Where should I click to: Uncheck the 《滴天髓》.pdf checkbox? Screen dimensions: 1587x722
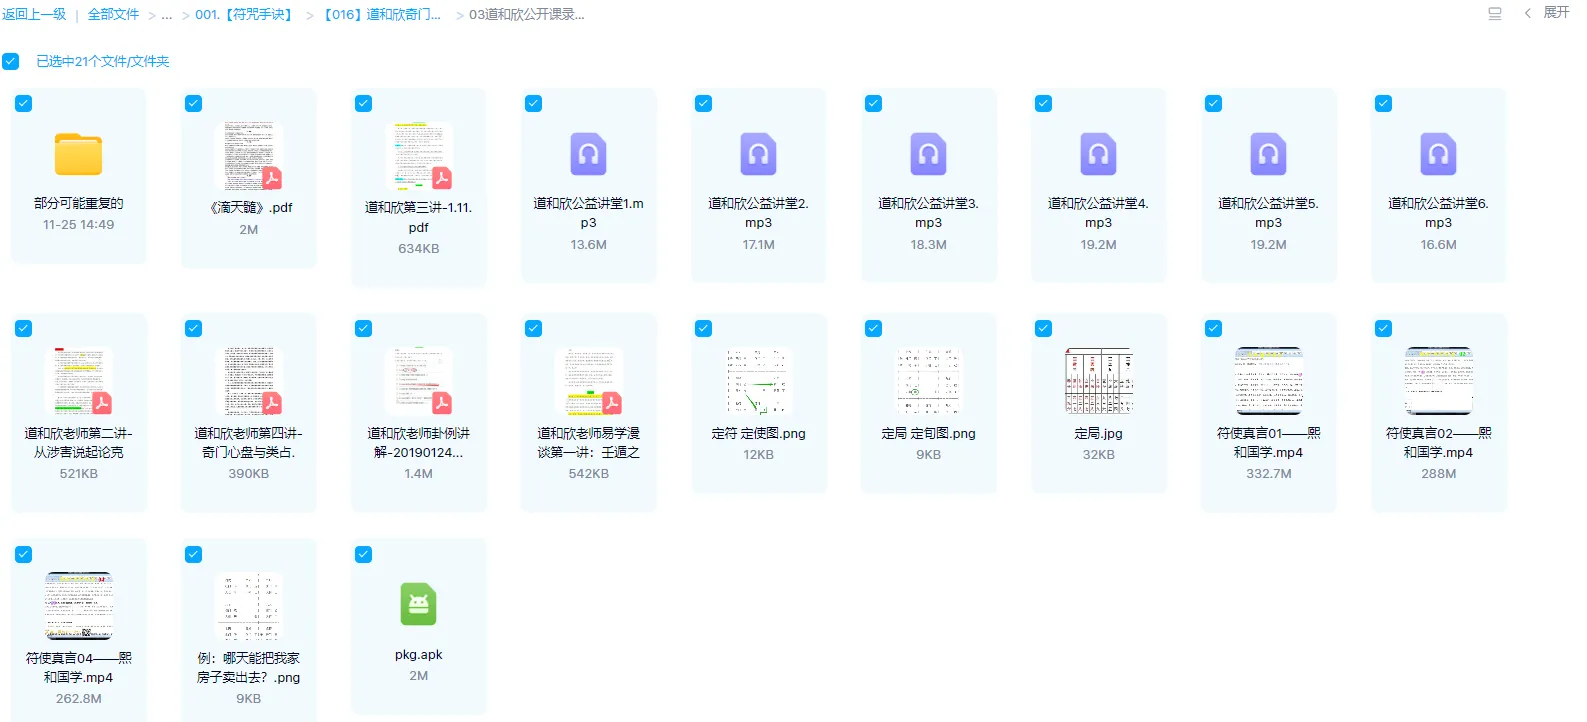(194, 104)
